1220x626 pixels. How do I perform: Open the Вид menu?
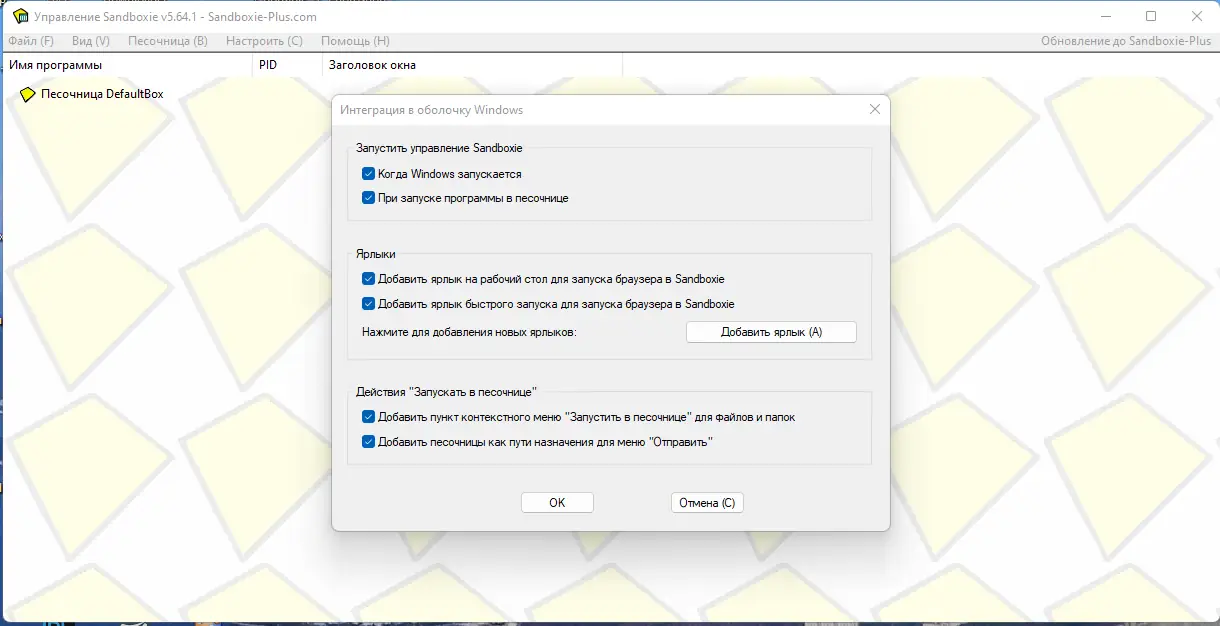(x=89, y=41)
